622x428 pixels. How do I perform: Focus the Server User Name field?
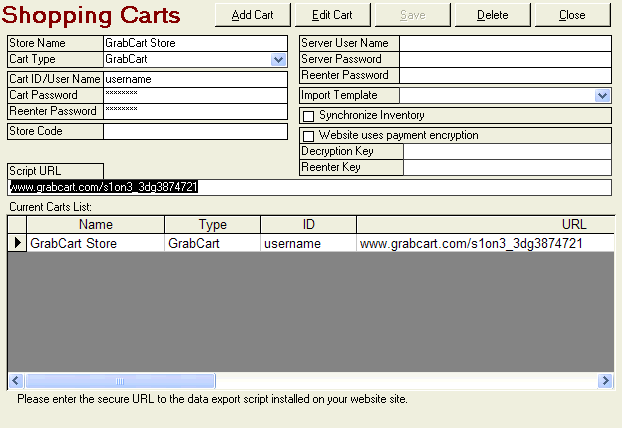coord(505,43)
